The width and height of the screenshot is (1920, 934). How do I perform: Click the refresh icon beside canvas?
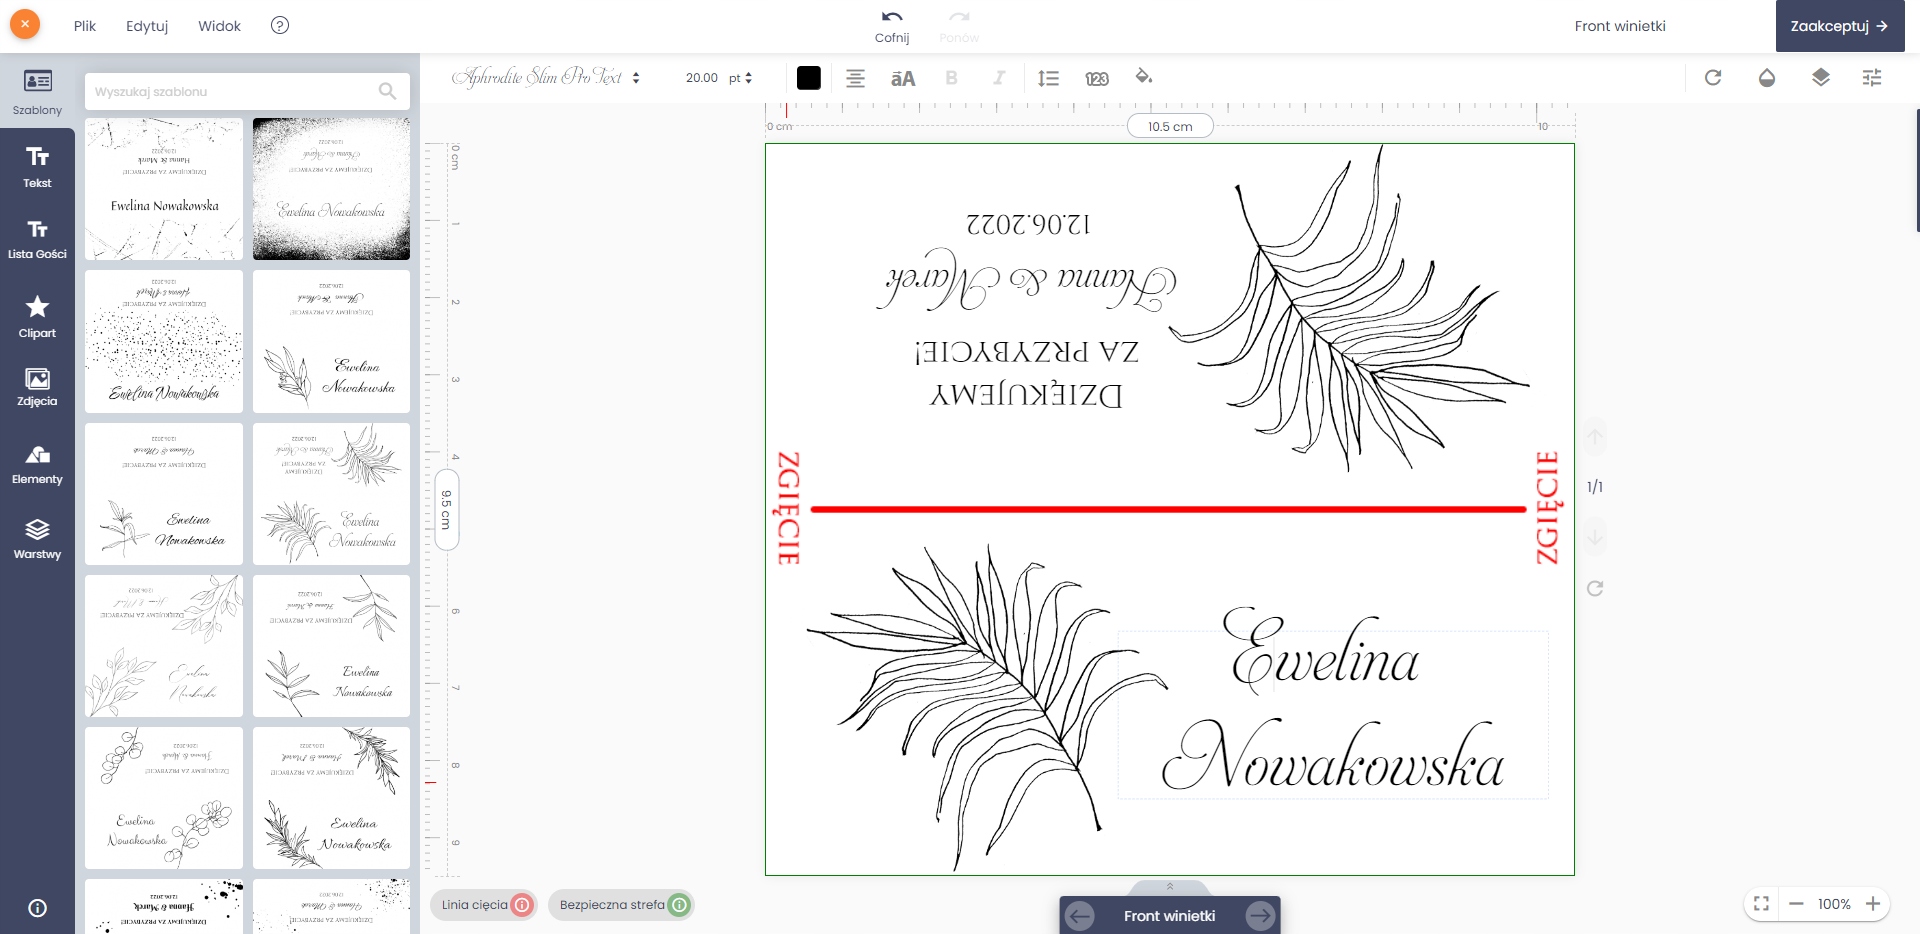click(x=1595, y=588)
